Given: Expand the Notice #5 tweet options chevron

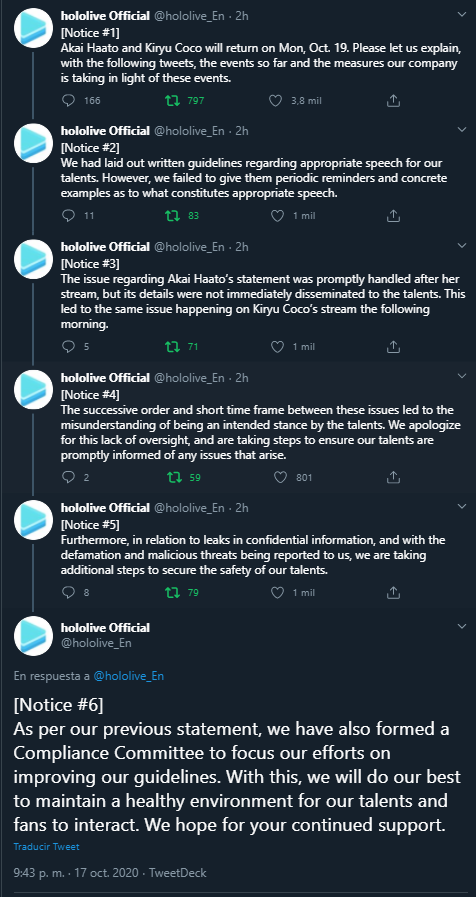Looking at the screenshot, I should click(462, 506).
